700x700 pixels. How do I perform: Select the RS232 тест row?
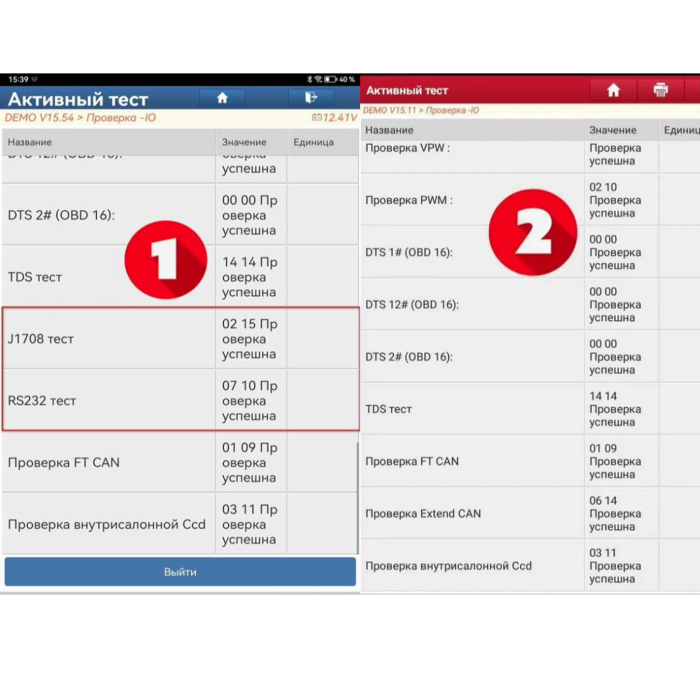180,400
